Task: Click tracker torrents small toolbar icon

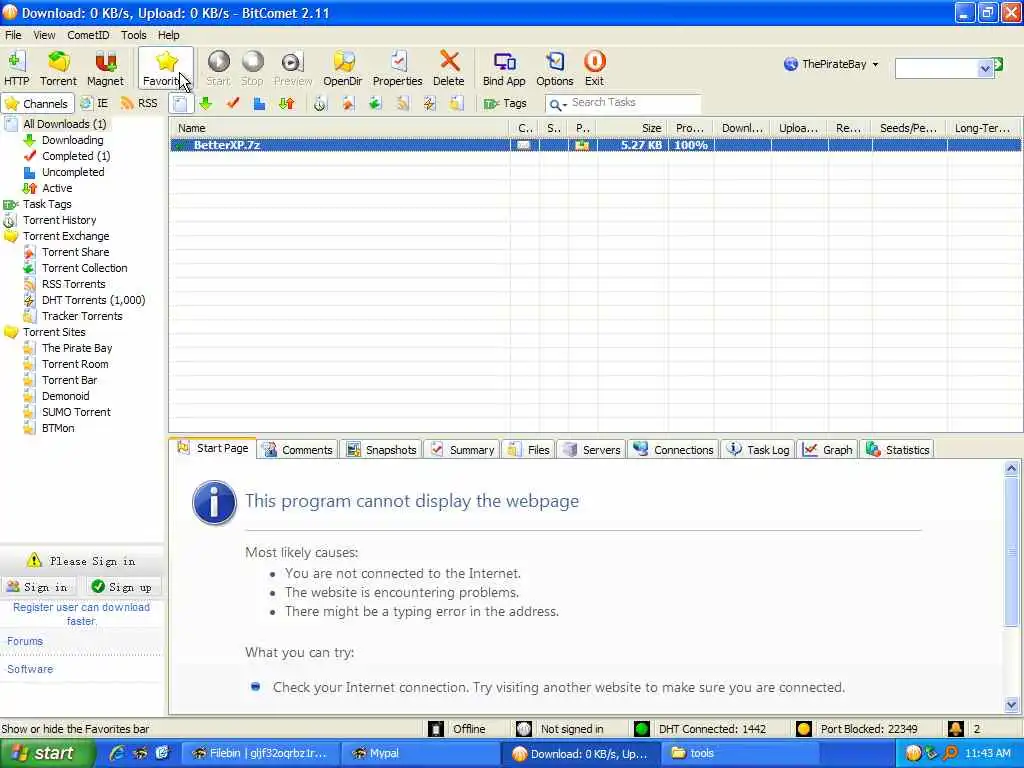Action: point(456,103)
